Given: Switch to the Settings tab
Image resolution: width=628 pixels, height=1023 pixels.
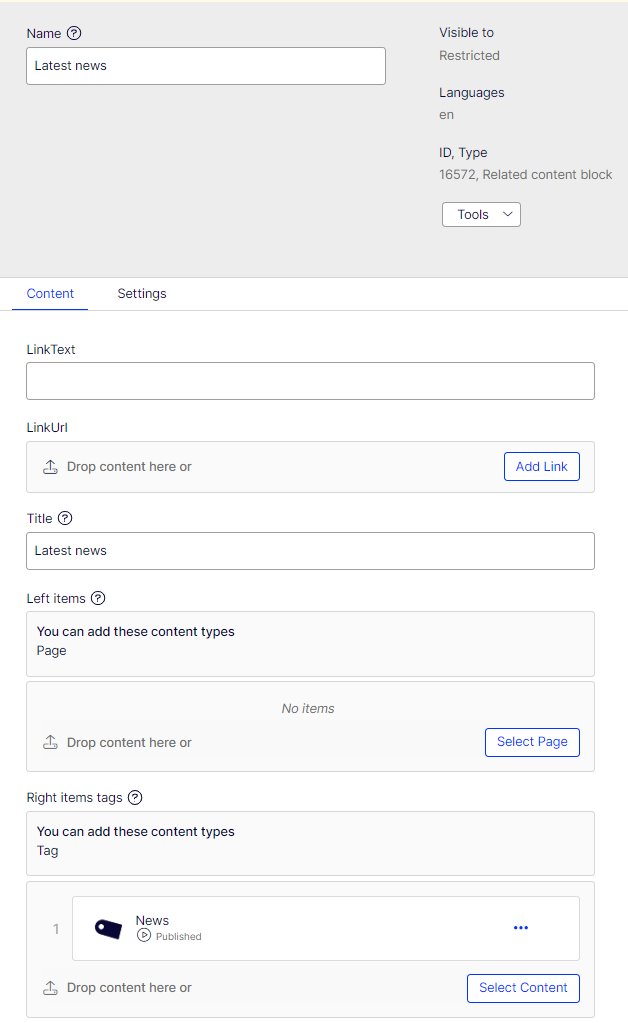Looking at the screenshot, I should 142,294.
